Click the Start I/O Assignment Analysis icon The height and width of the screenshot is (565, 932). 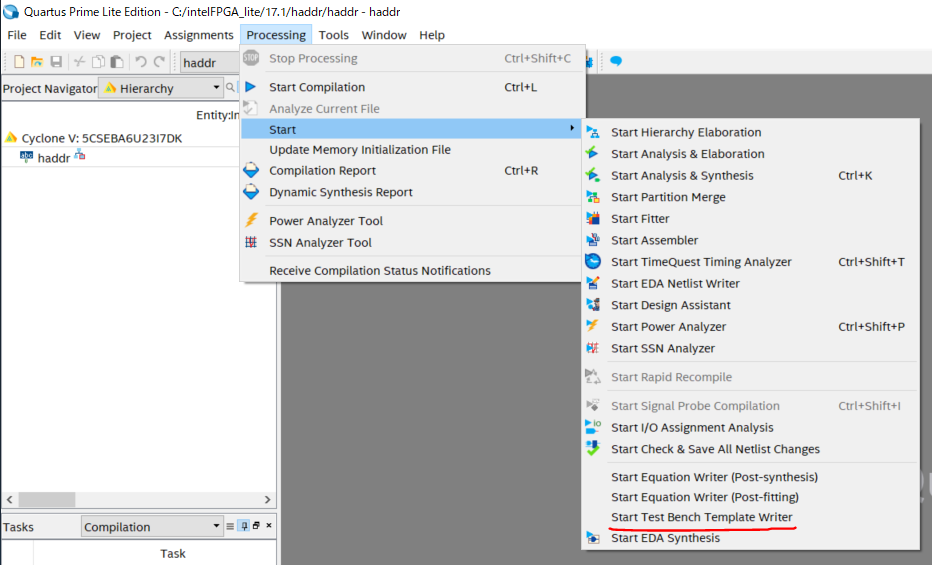point(593,427)
